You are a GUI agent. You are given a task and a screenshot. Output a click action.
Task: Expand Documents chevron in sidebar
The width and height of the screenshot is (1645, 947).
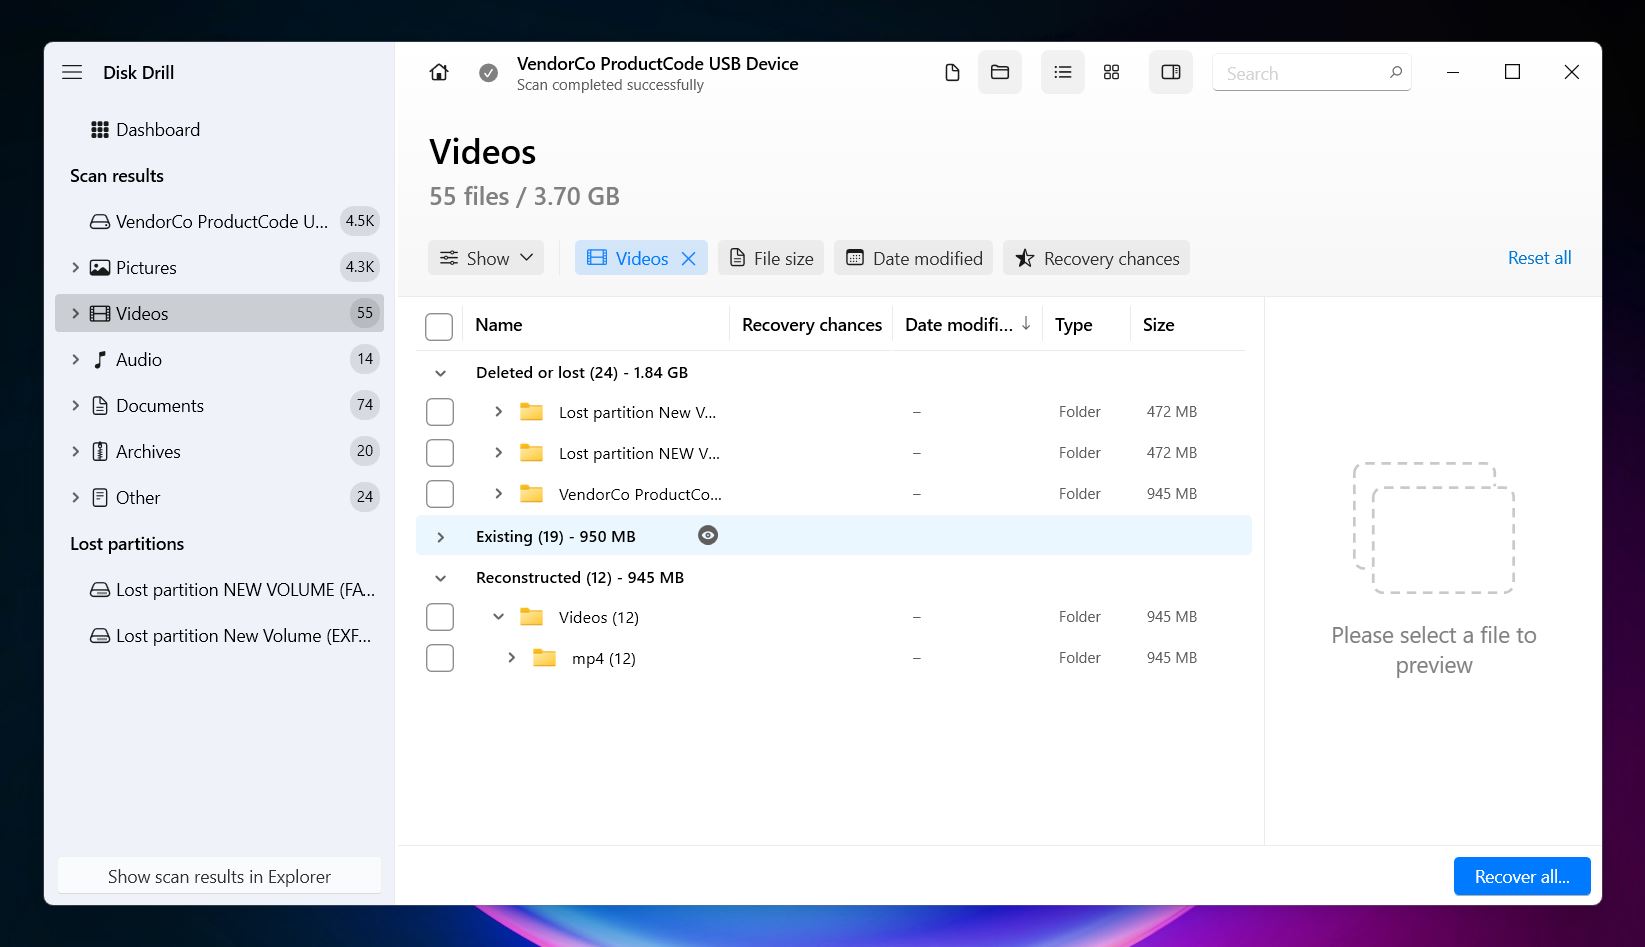click(x=75, y=405)
